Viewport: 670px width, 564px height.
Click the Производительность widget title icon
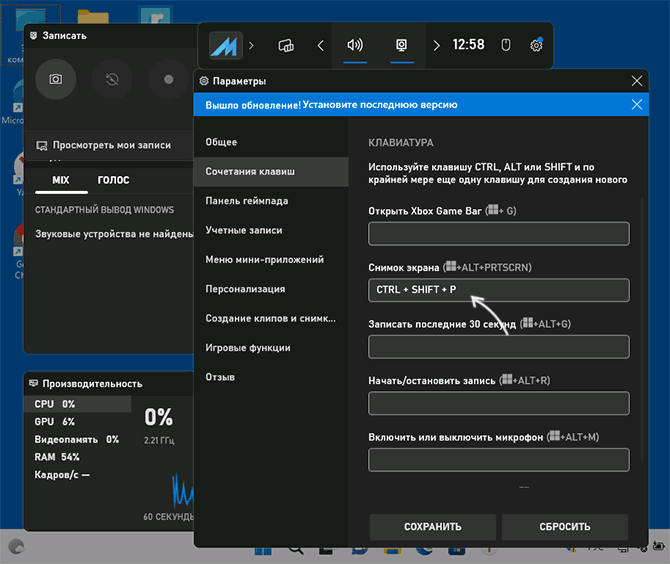pos(33,383)
